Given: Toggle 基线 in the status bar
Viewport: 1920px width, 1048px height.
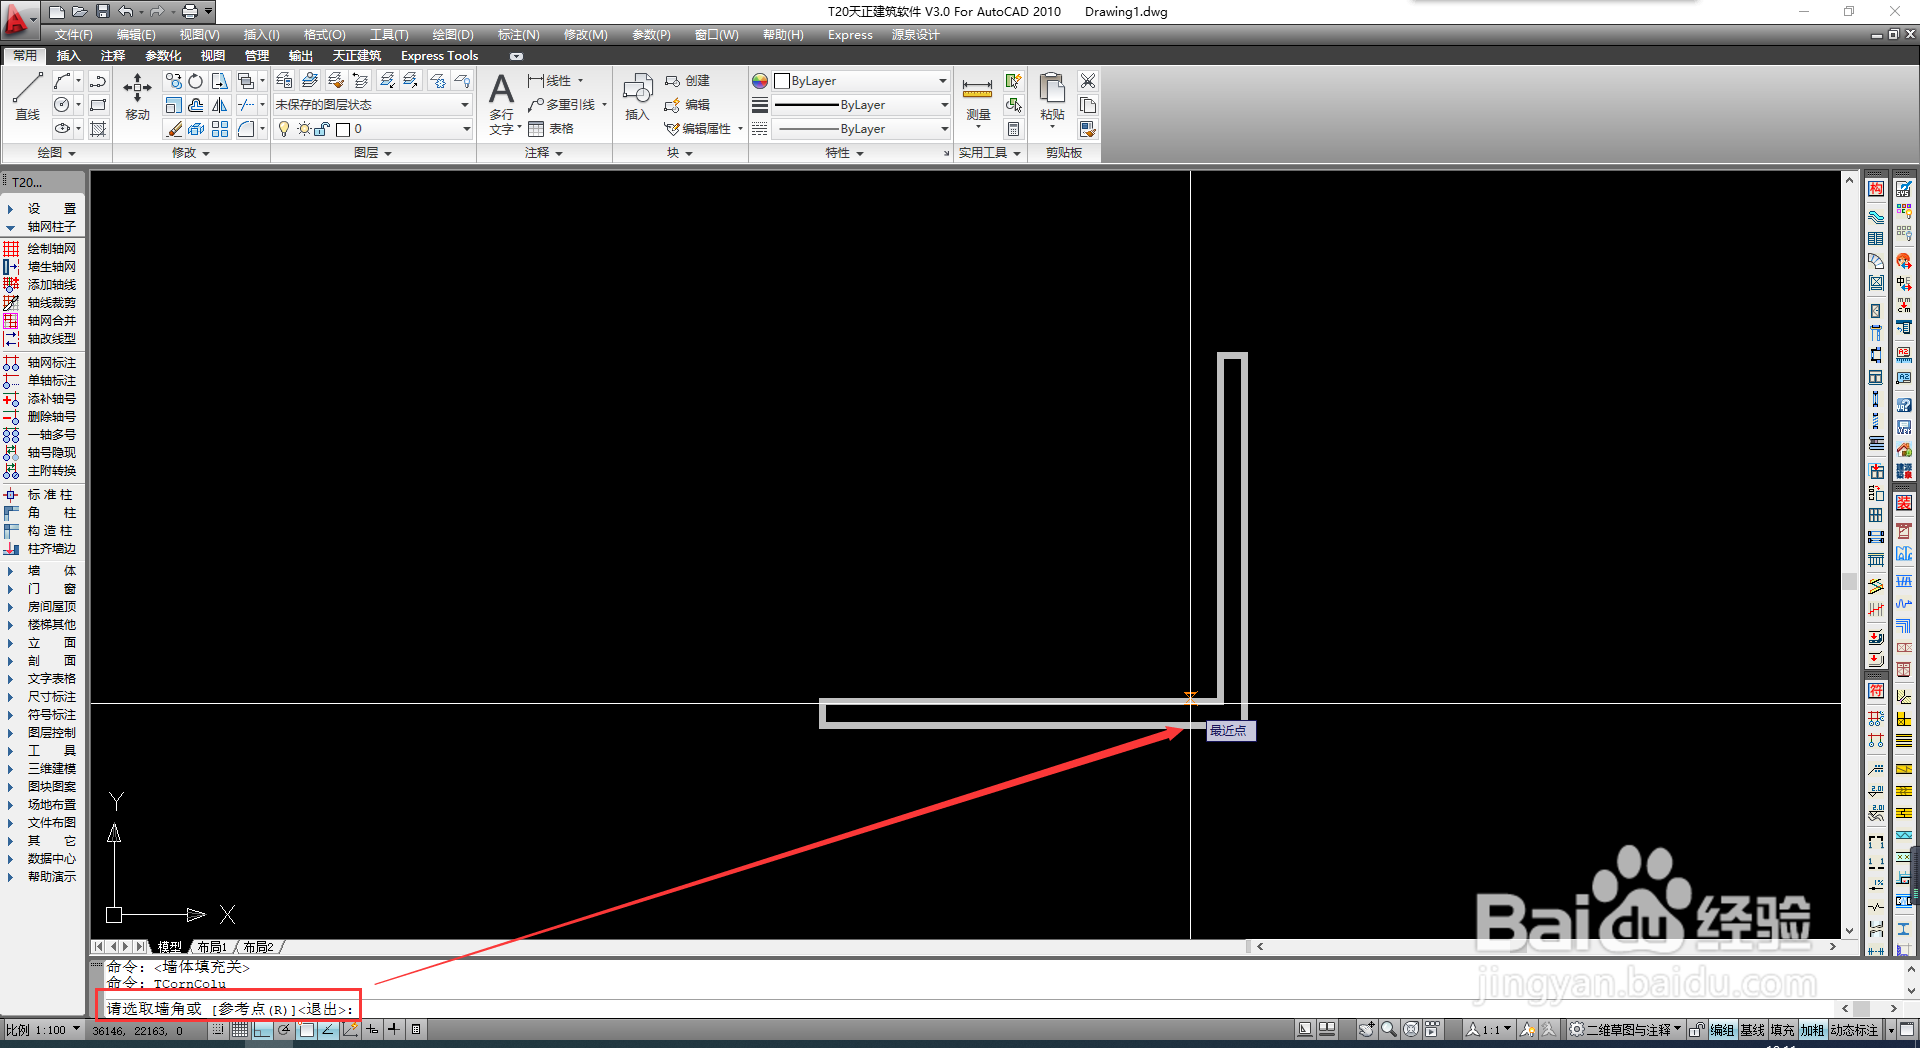Looking at the screenshot, I should pos(1752,1029).
